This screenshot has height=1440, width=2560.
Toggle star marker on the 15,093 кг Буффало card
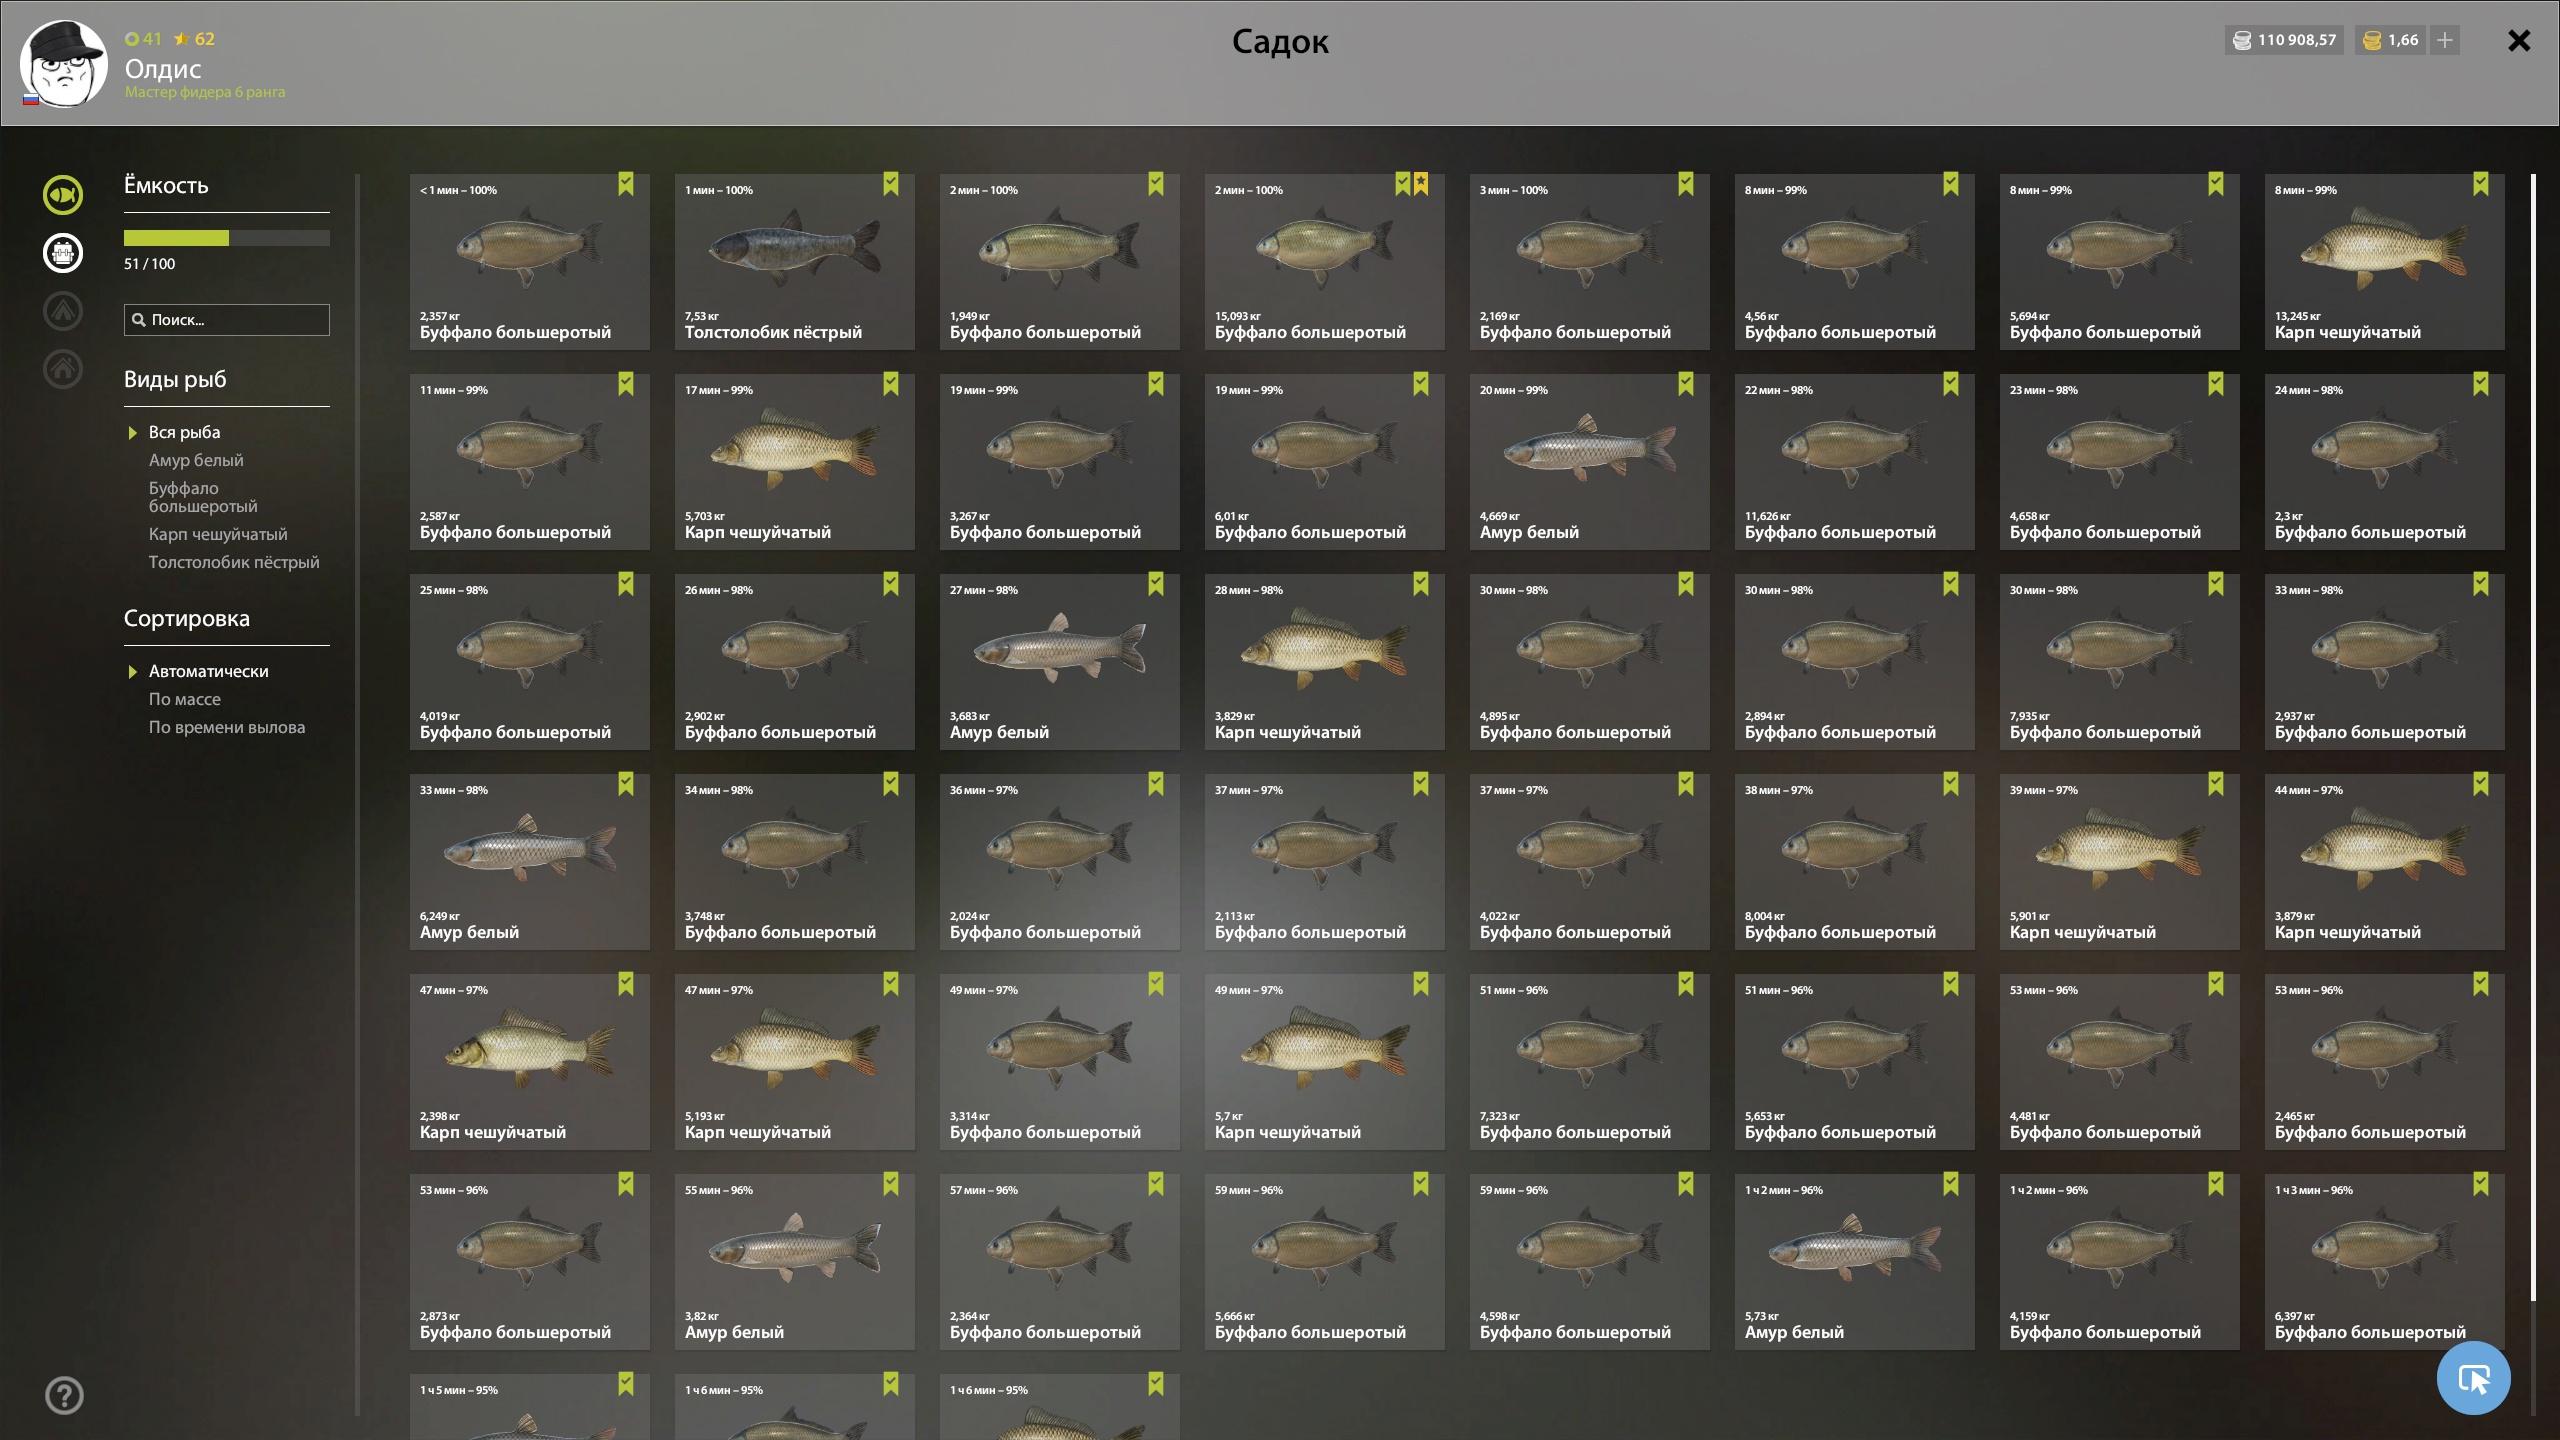pyautogui.click(x=1421, y=184)
